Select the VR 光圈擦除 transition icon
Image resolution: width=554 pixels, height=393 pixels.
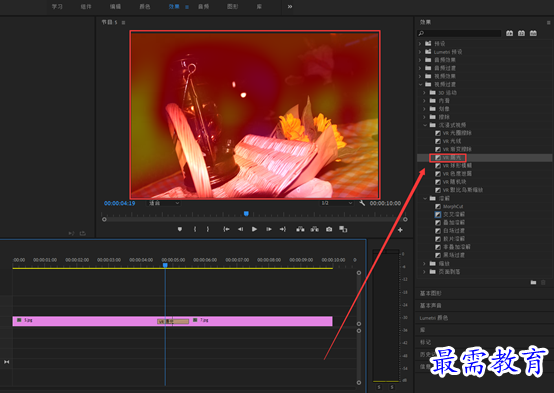(438, 133)
